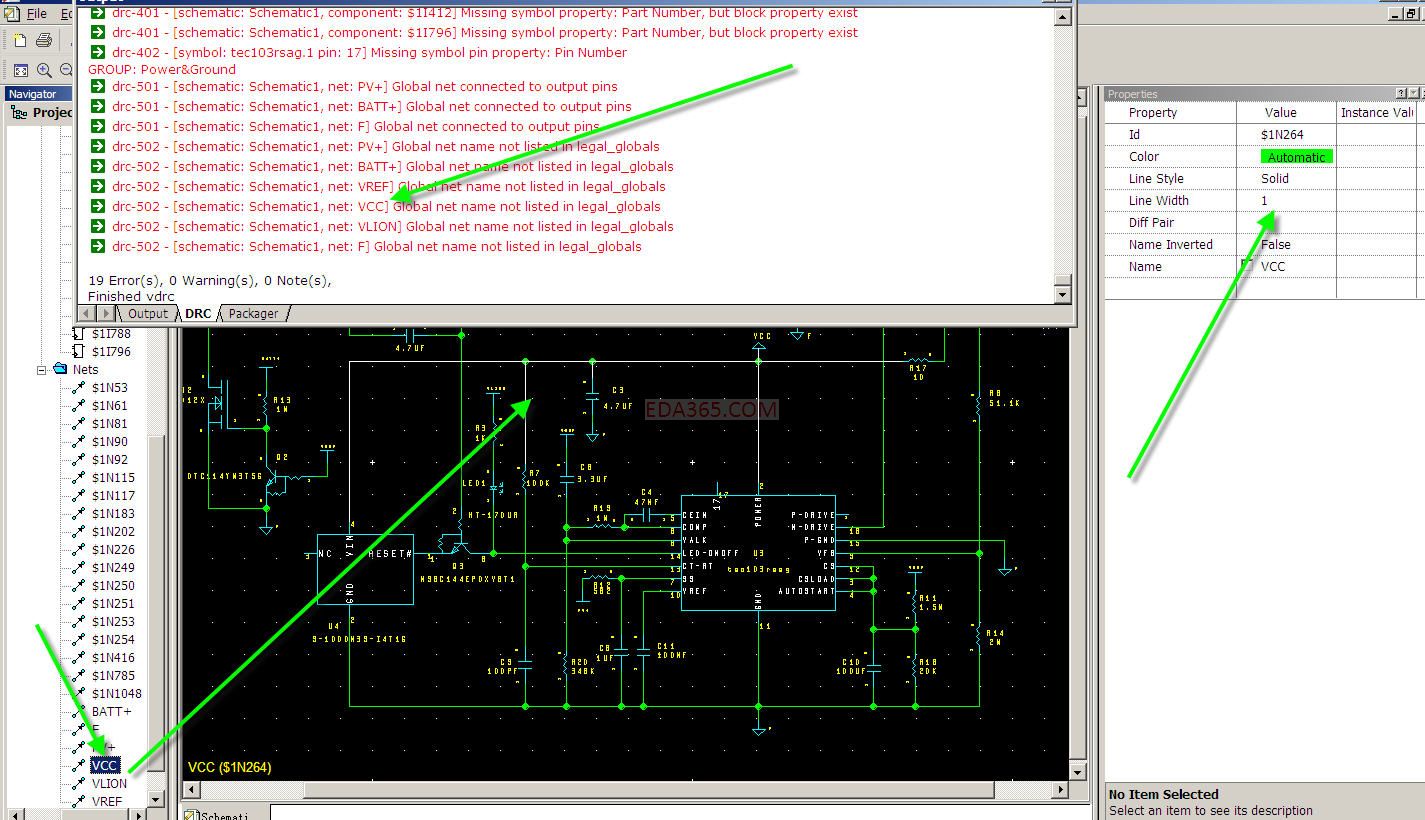Click green arrow icon beside drc-402 error
This screenshot has height=820, width=1425.
pyautogui.click(x=98, y=52)
